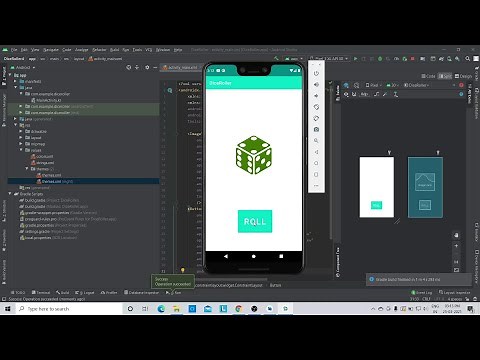The height and width of the screenshot is (360, 480).
Task: Click the view options eye icon in designer
Action: [346, 94]
